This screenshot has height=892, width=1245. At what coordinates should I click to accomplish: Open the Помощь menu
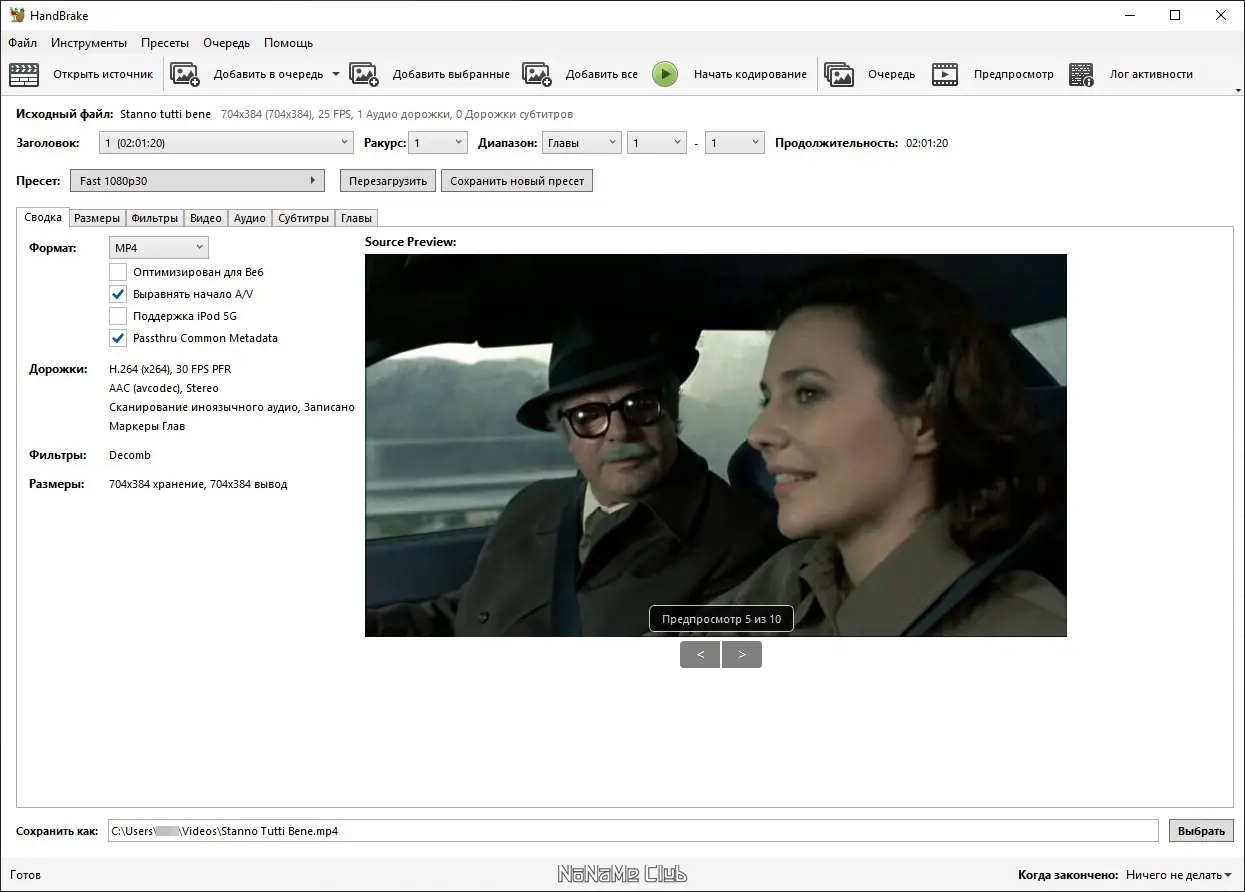coord(289,43)
